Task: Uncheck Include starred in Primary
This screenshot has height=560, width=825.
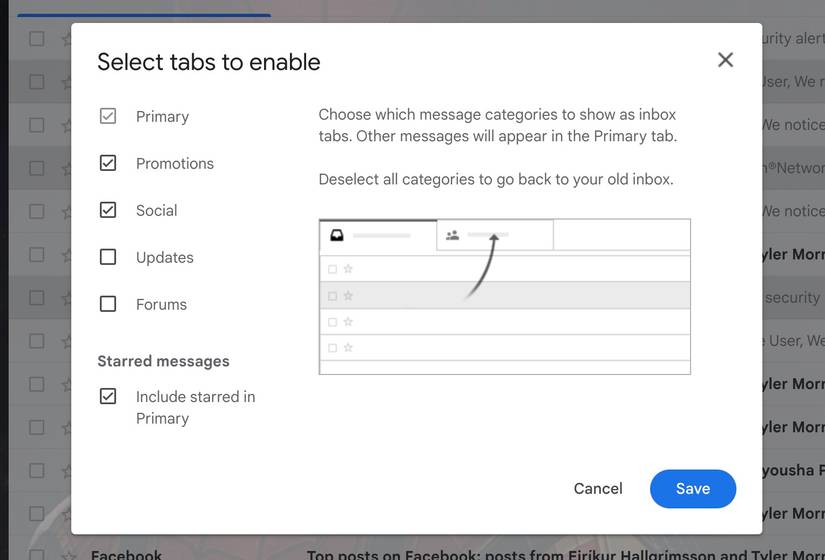Action: pos(108,396)
